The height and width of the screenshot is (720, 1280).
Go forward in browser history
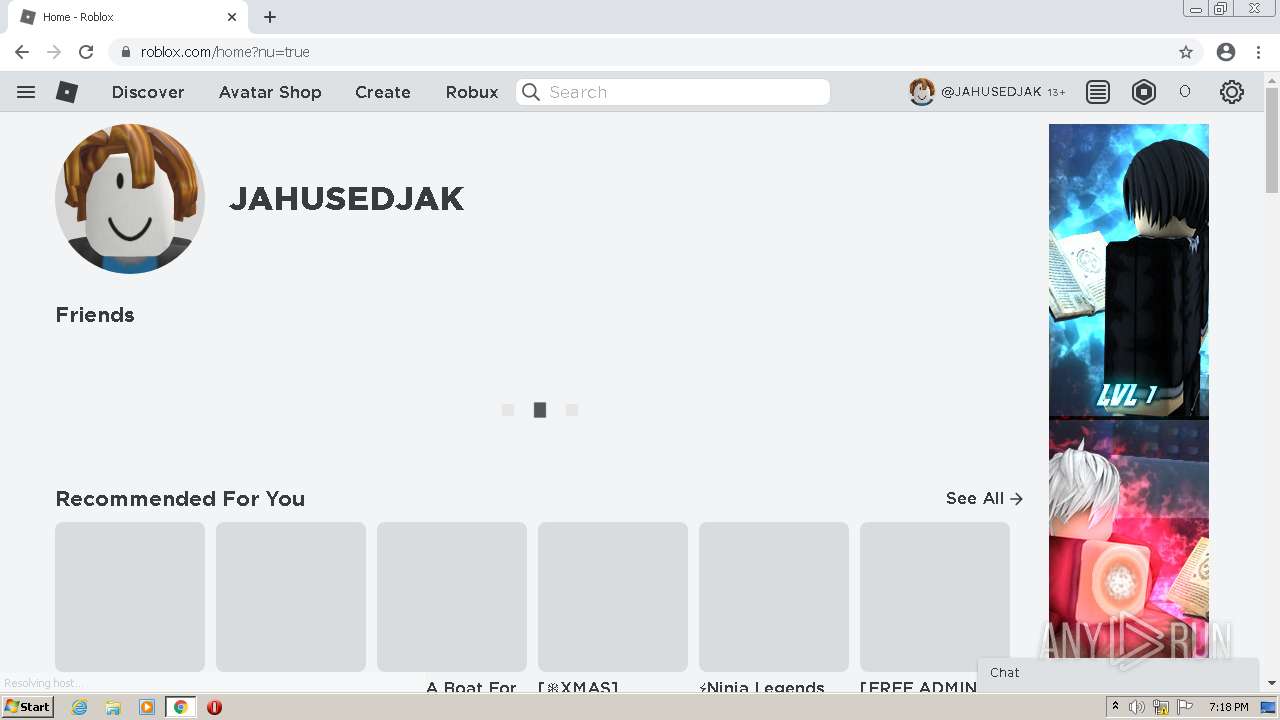click(54, 52)
